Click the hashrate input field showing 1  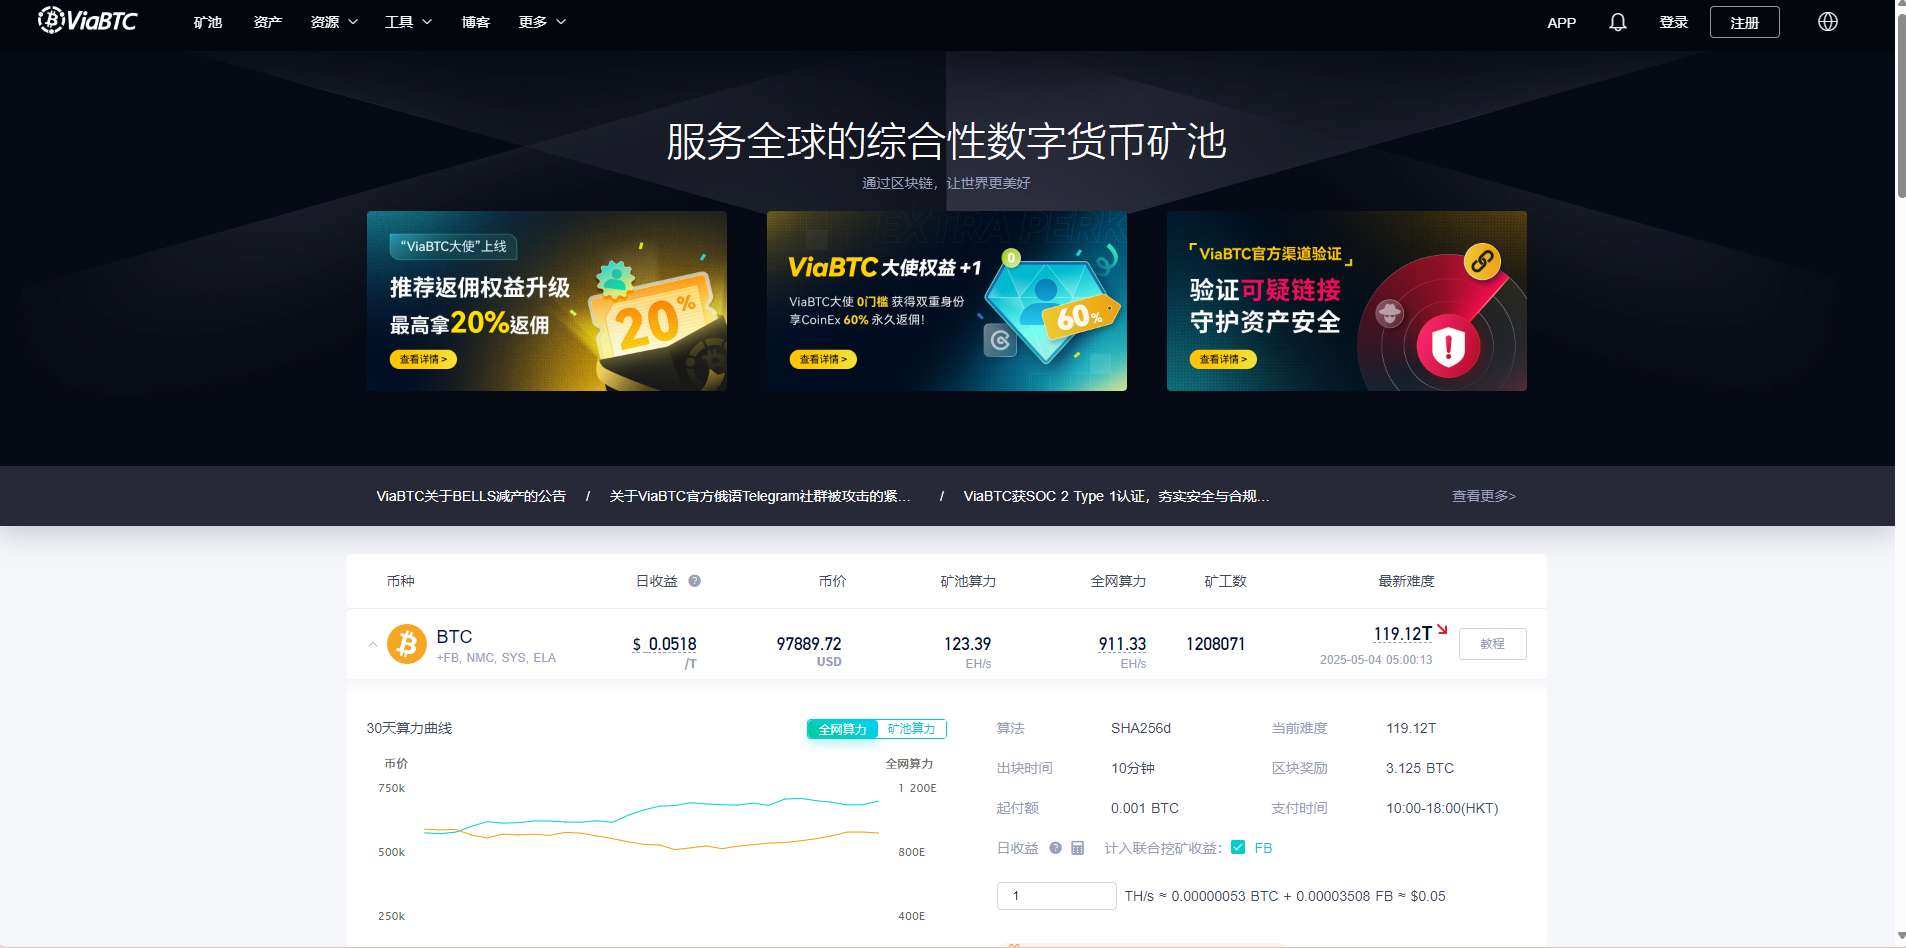coord(1056,895)
